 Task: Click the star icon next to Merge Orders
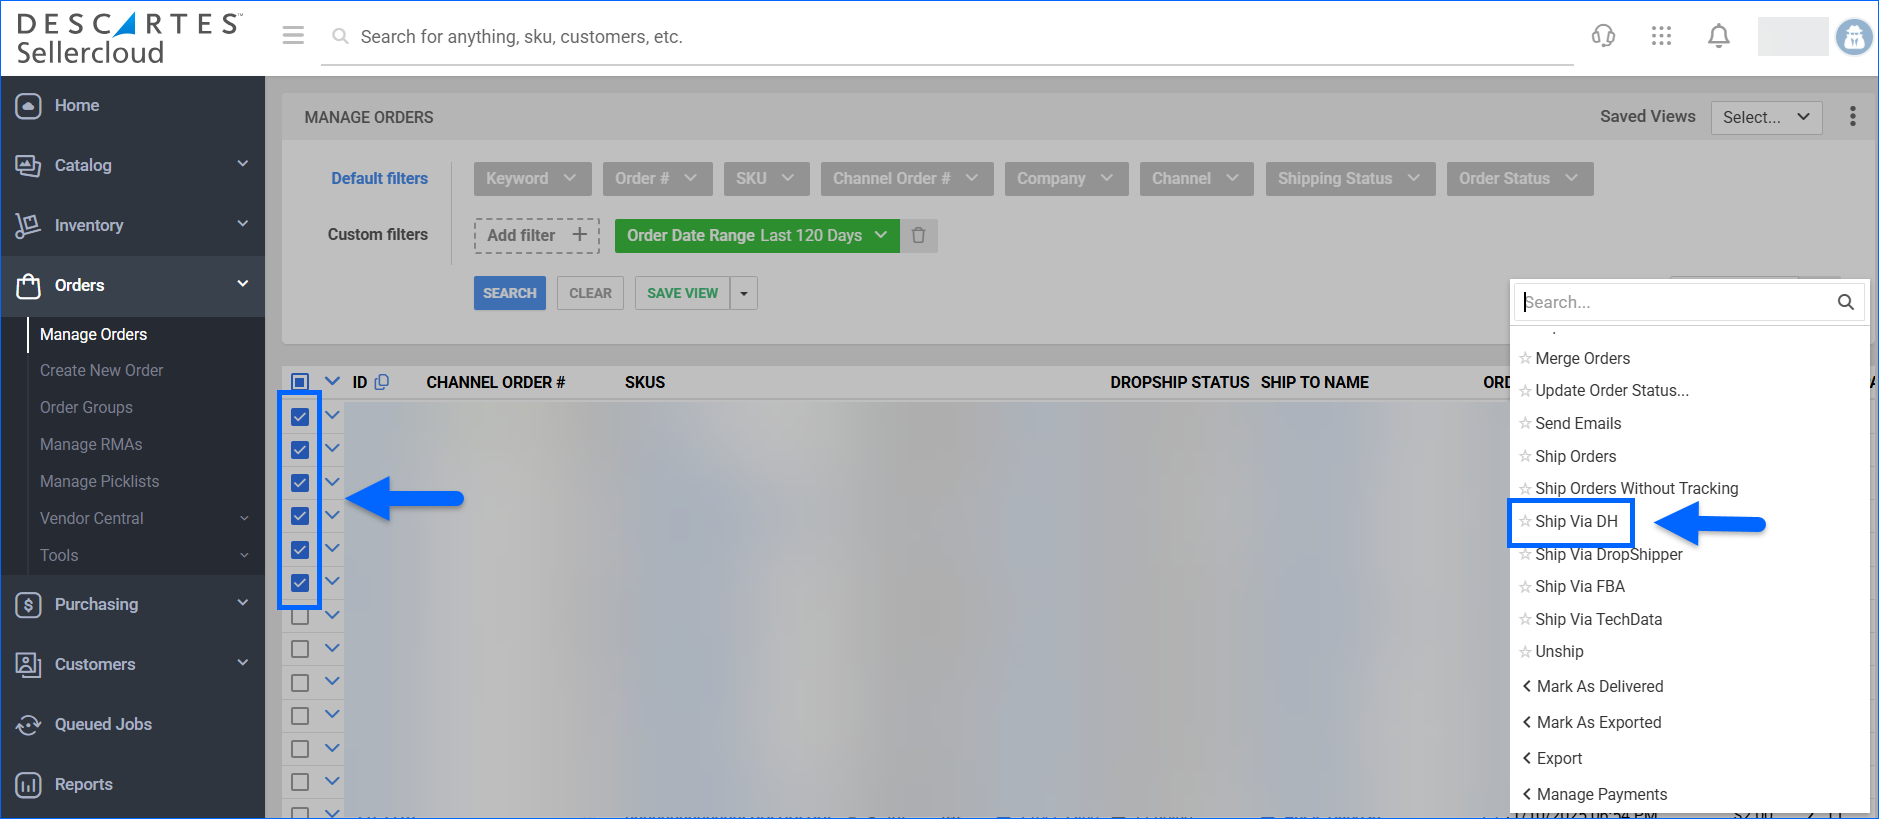click(1525, 358)
